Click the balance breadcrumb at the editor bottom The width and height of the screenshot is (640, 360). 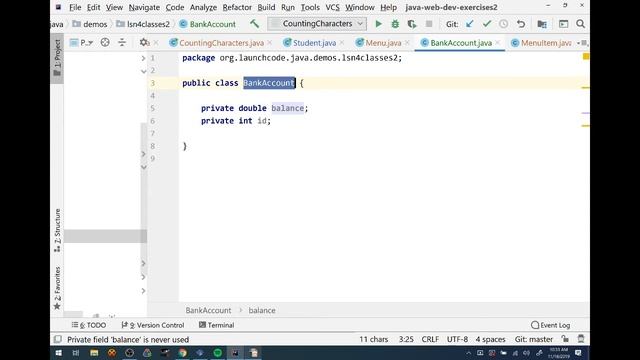click(262, 310)
